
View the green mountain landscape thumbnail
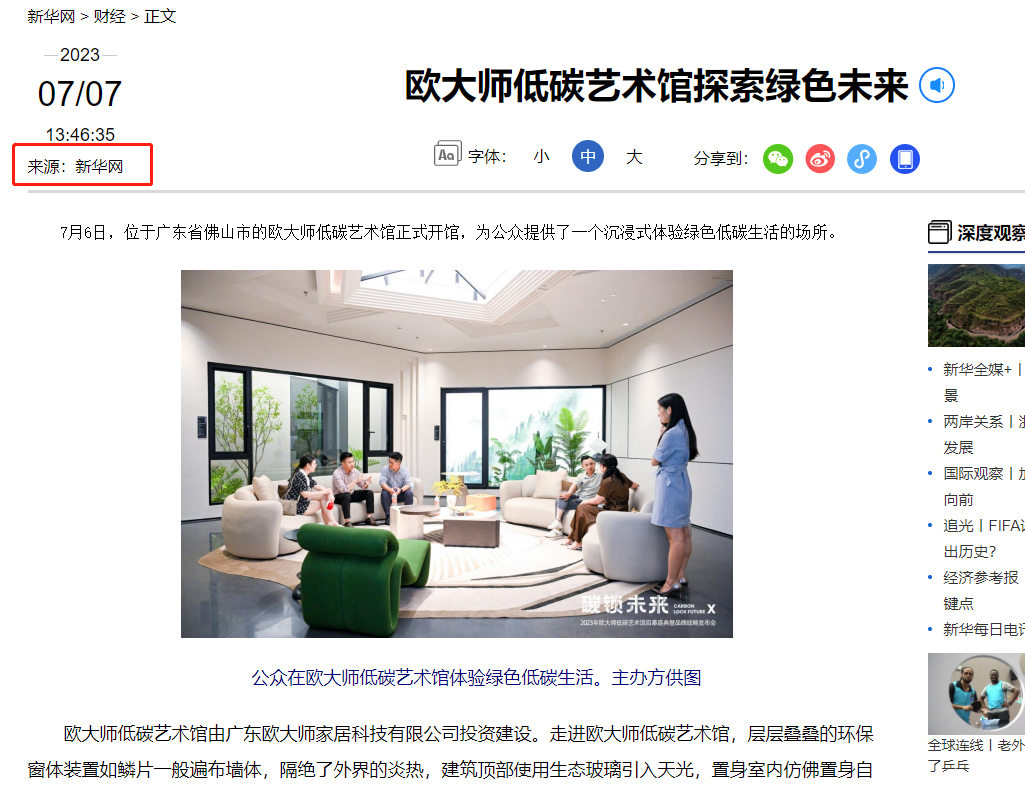977,305
